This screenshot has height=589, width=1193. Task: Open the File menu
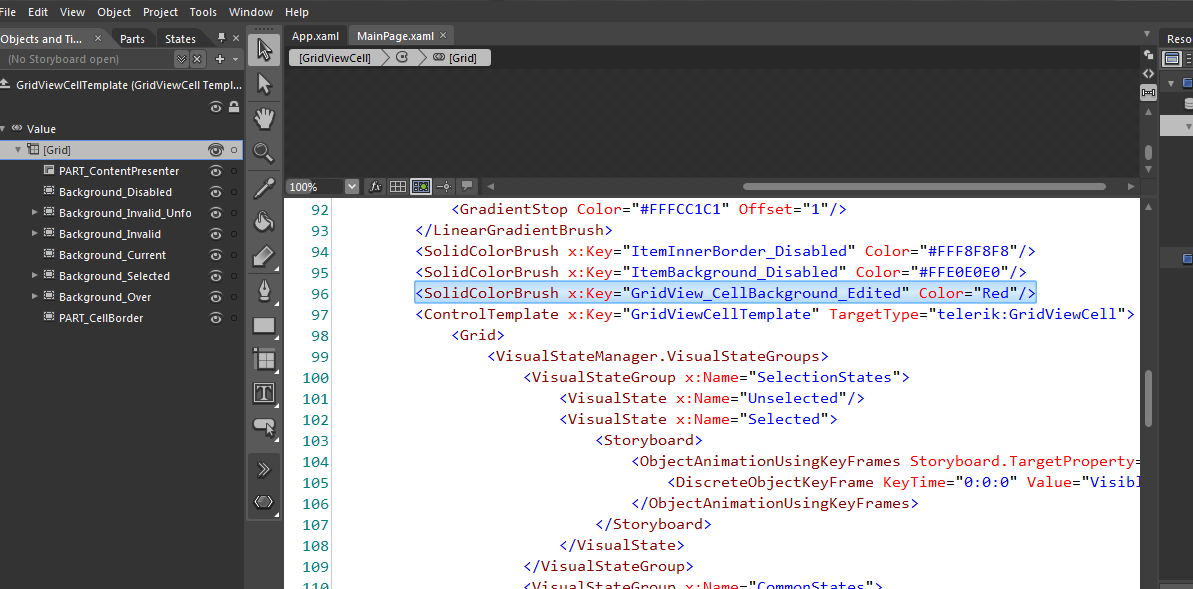coord(8,12)
